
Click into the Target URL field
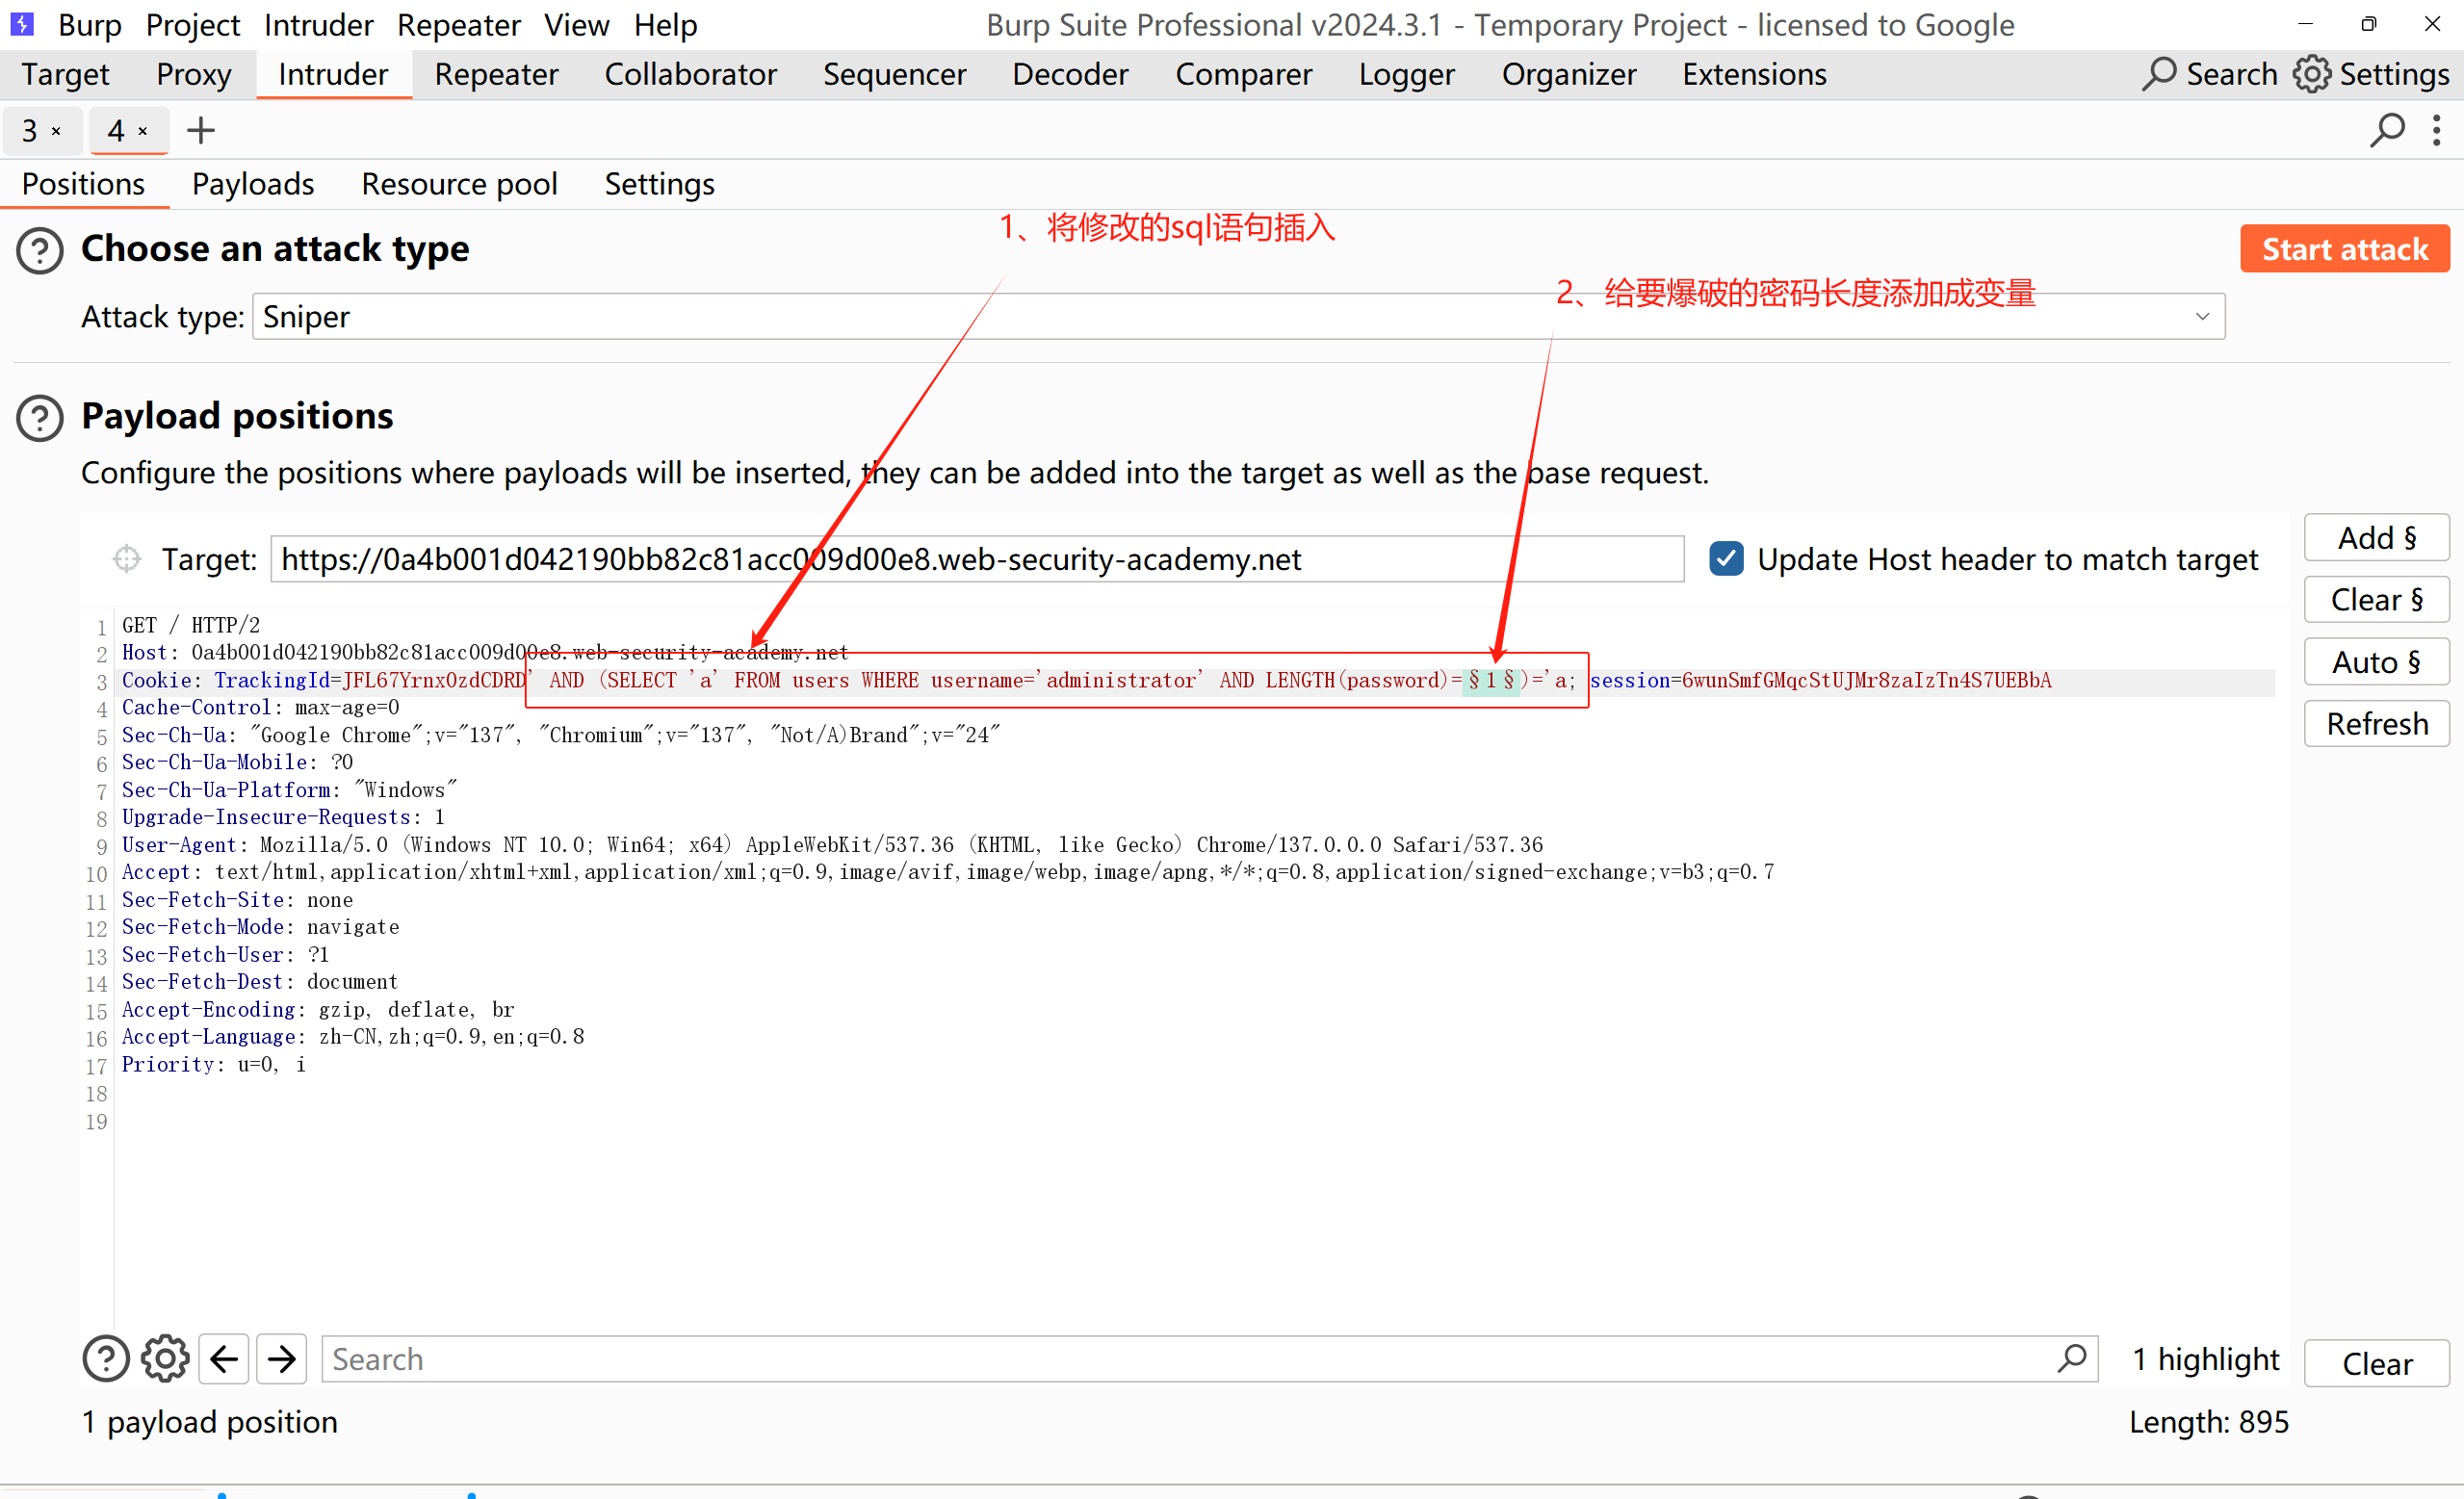pos(976,559)
